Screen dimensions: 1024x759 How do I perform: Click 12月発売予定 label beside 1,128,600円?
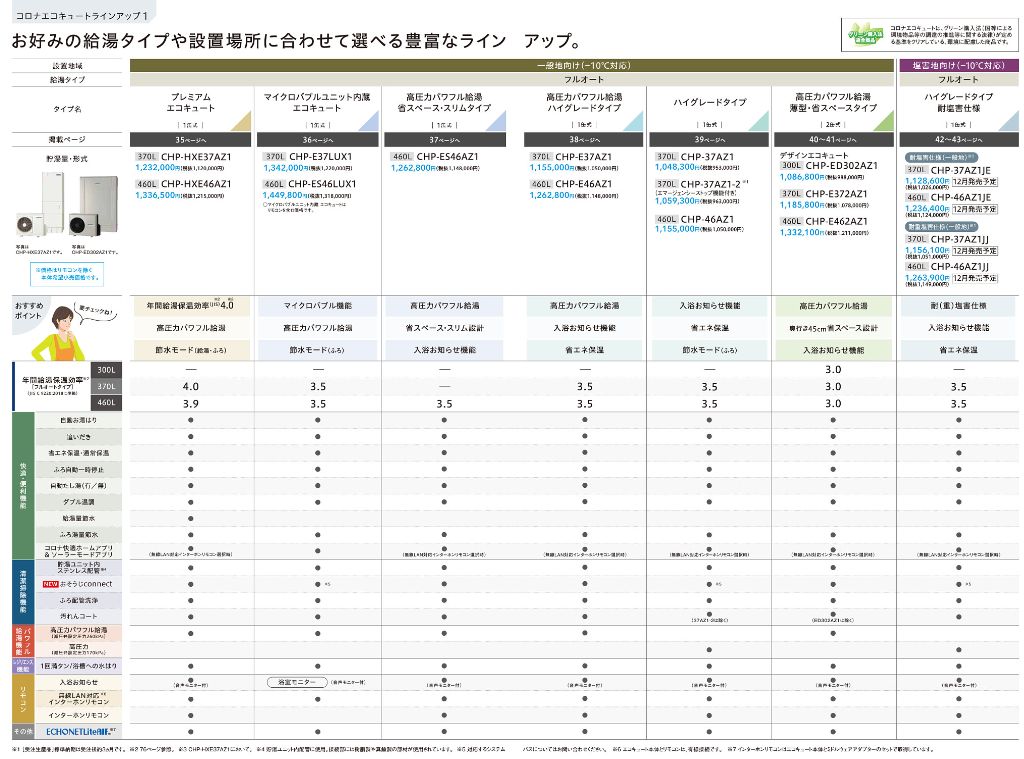(974, 182)
